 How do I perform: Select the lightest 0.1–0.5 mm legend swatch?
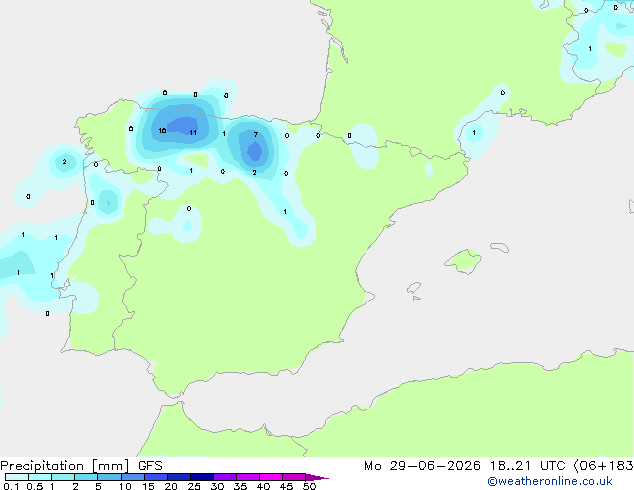pyautogui.click(x=17, y=477)
